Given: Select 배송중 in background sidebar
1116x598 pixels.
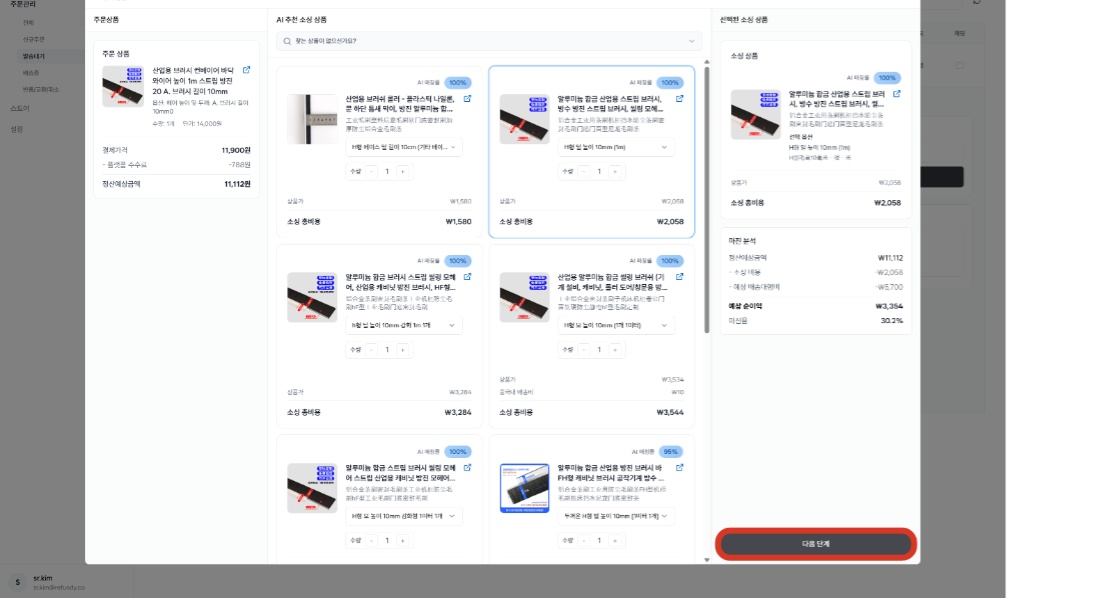Looking at the screenshot, I should coord(31,73).
